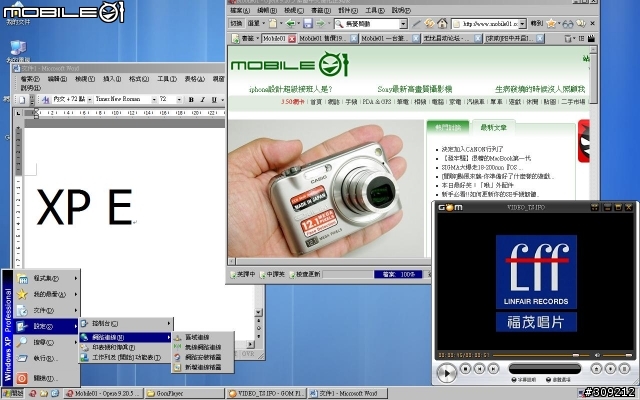
Task: Click the Microsoft Word taskbar button
Action: [x=347, y=393]
